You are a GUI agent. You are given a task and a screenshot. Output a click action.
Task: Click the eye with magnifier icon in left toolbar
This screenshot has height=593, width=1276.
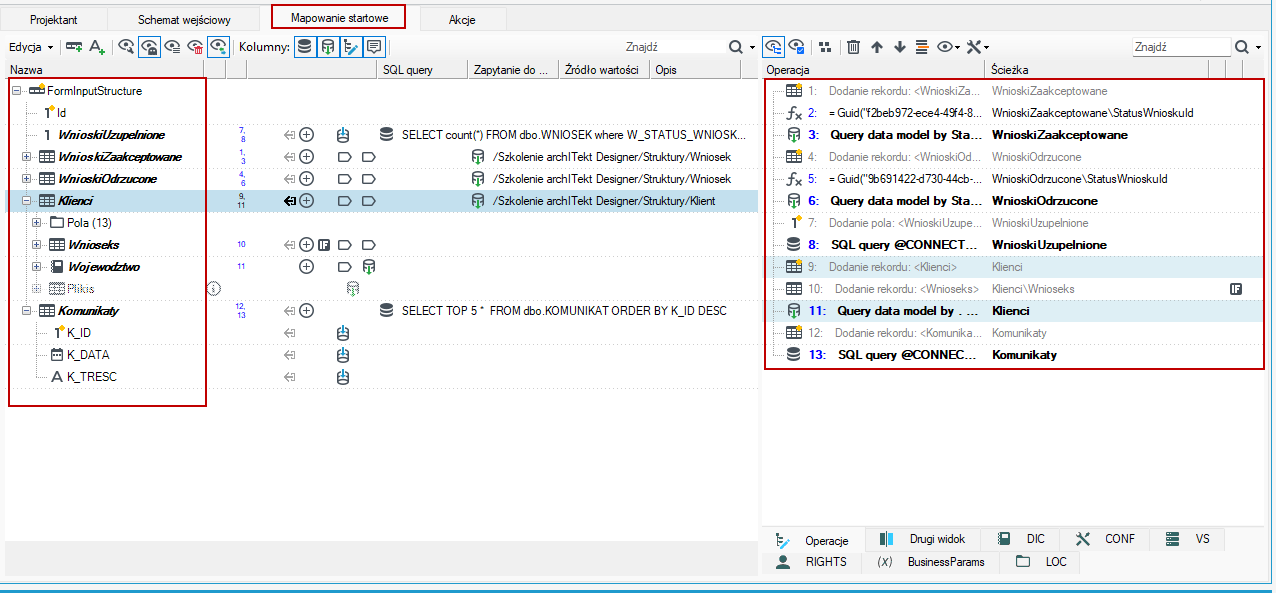click(126, 47)
